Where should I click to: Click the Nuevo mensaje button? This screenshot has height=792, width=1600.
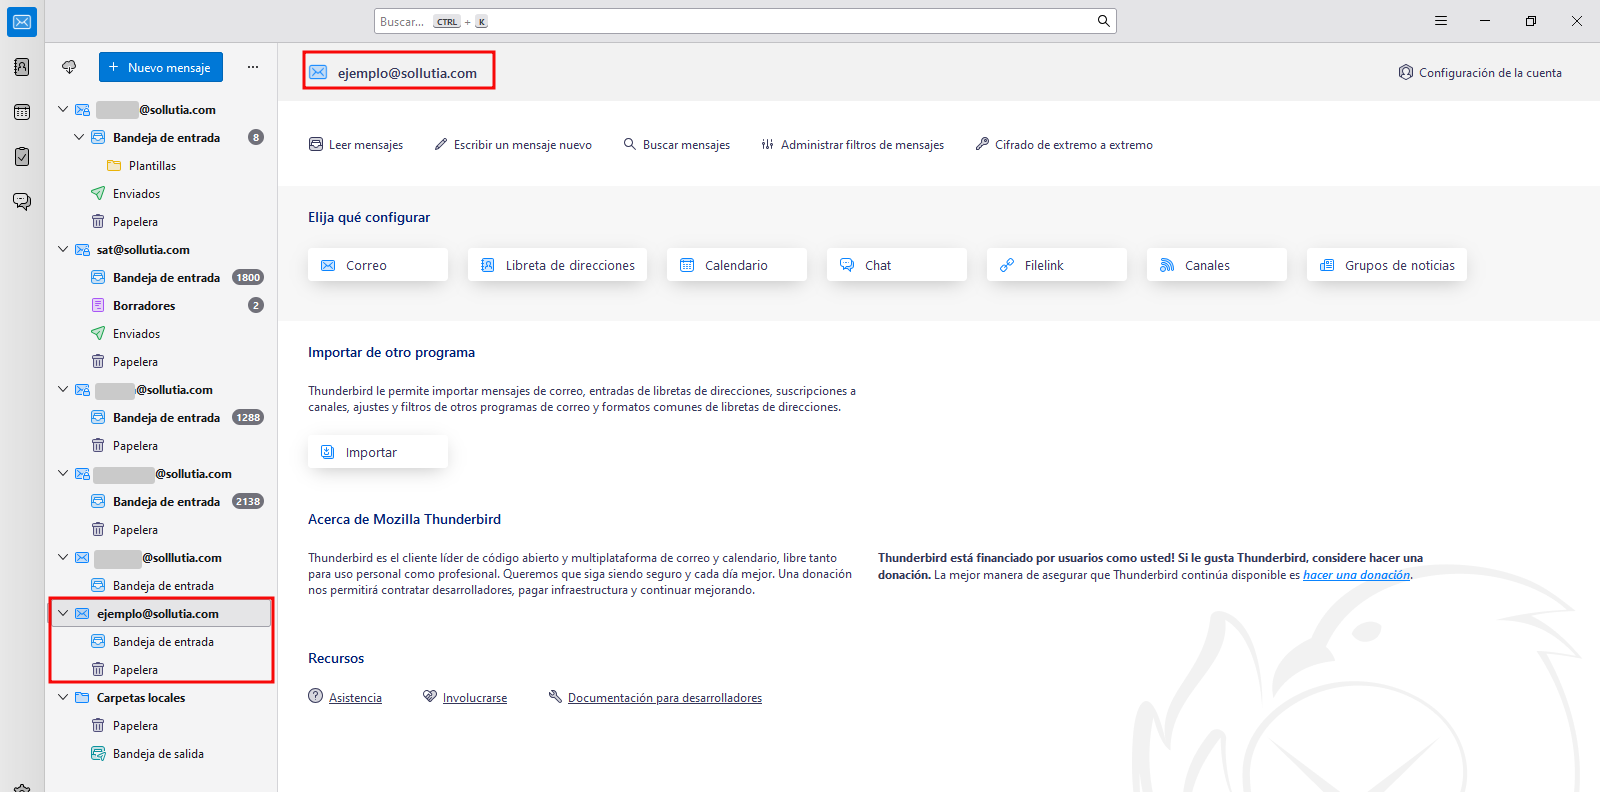pyautogui.click(x=161, y=67)
